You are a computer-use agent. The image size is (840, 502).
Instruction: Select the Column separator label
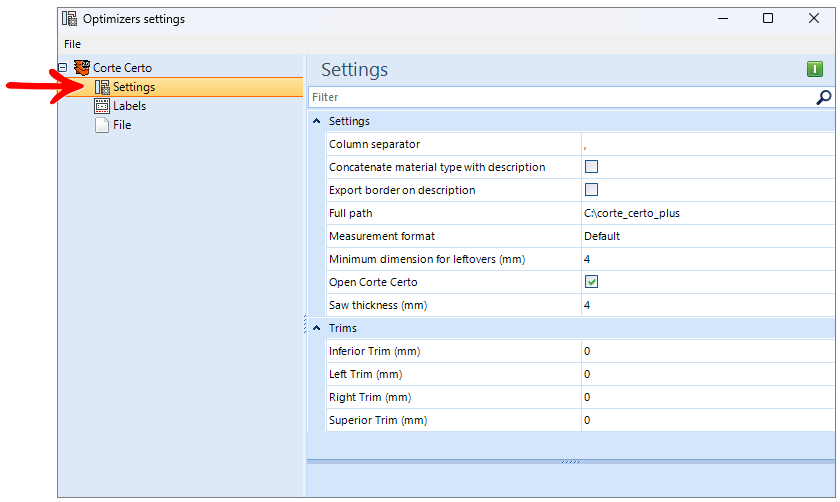(374, 144)
